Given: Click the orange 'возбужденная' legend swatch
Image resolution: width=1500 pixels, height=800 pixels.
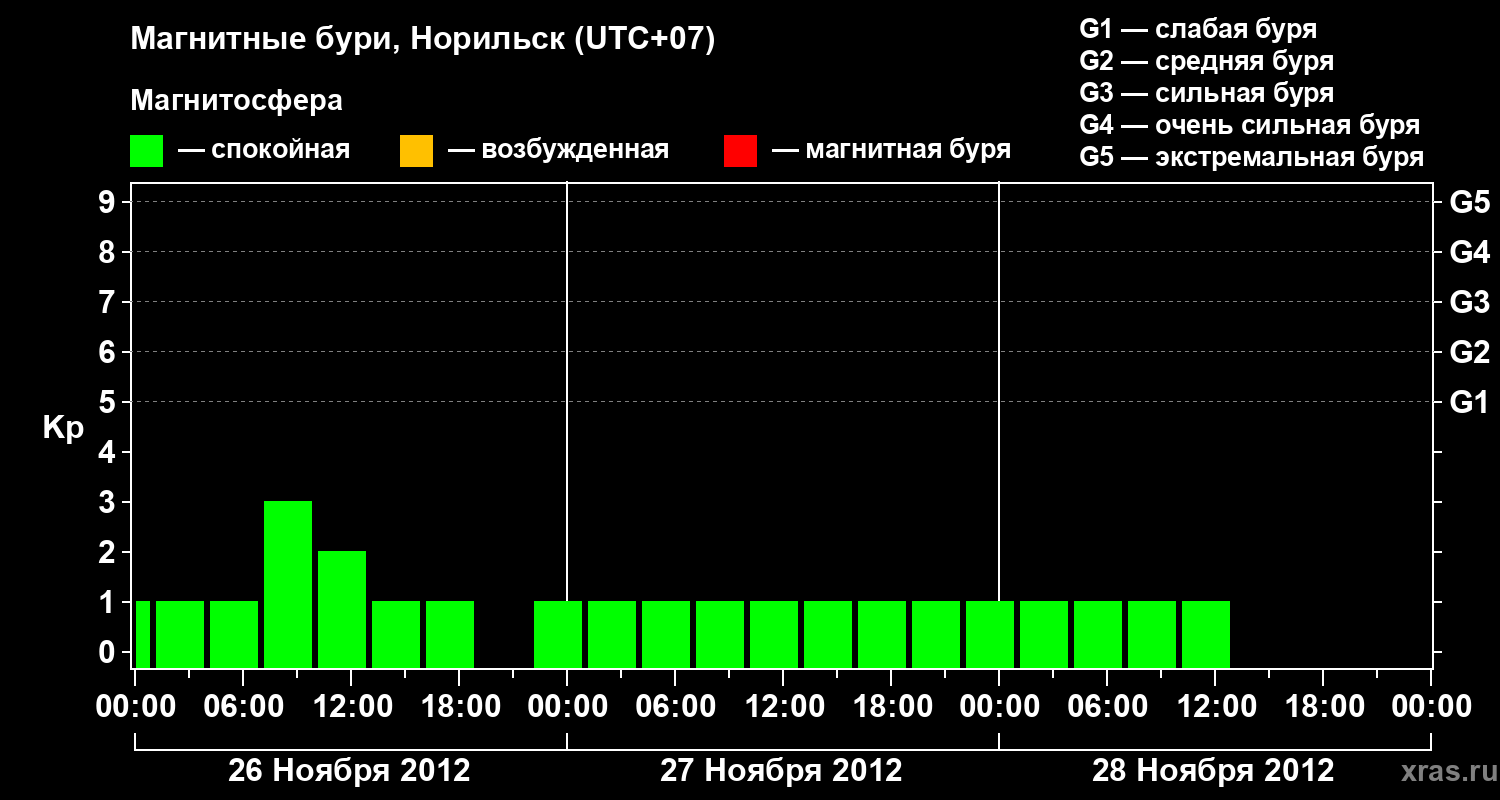Looking at the screenshot, I should click(x=416, y=150).
